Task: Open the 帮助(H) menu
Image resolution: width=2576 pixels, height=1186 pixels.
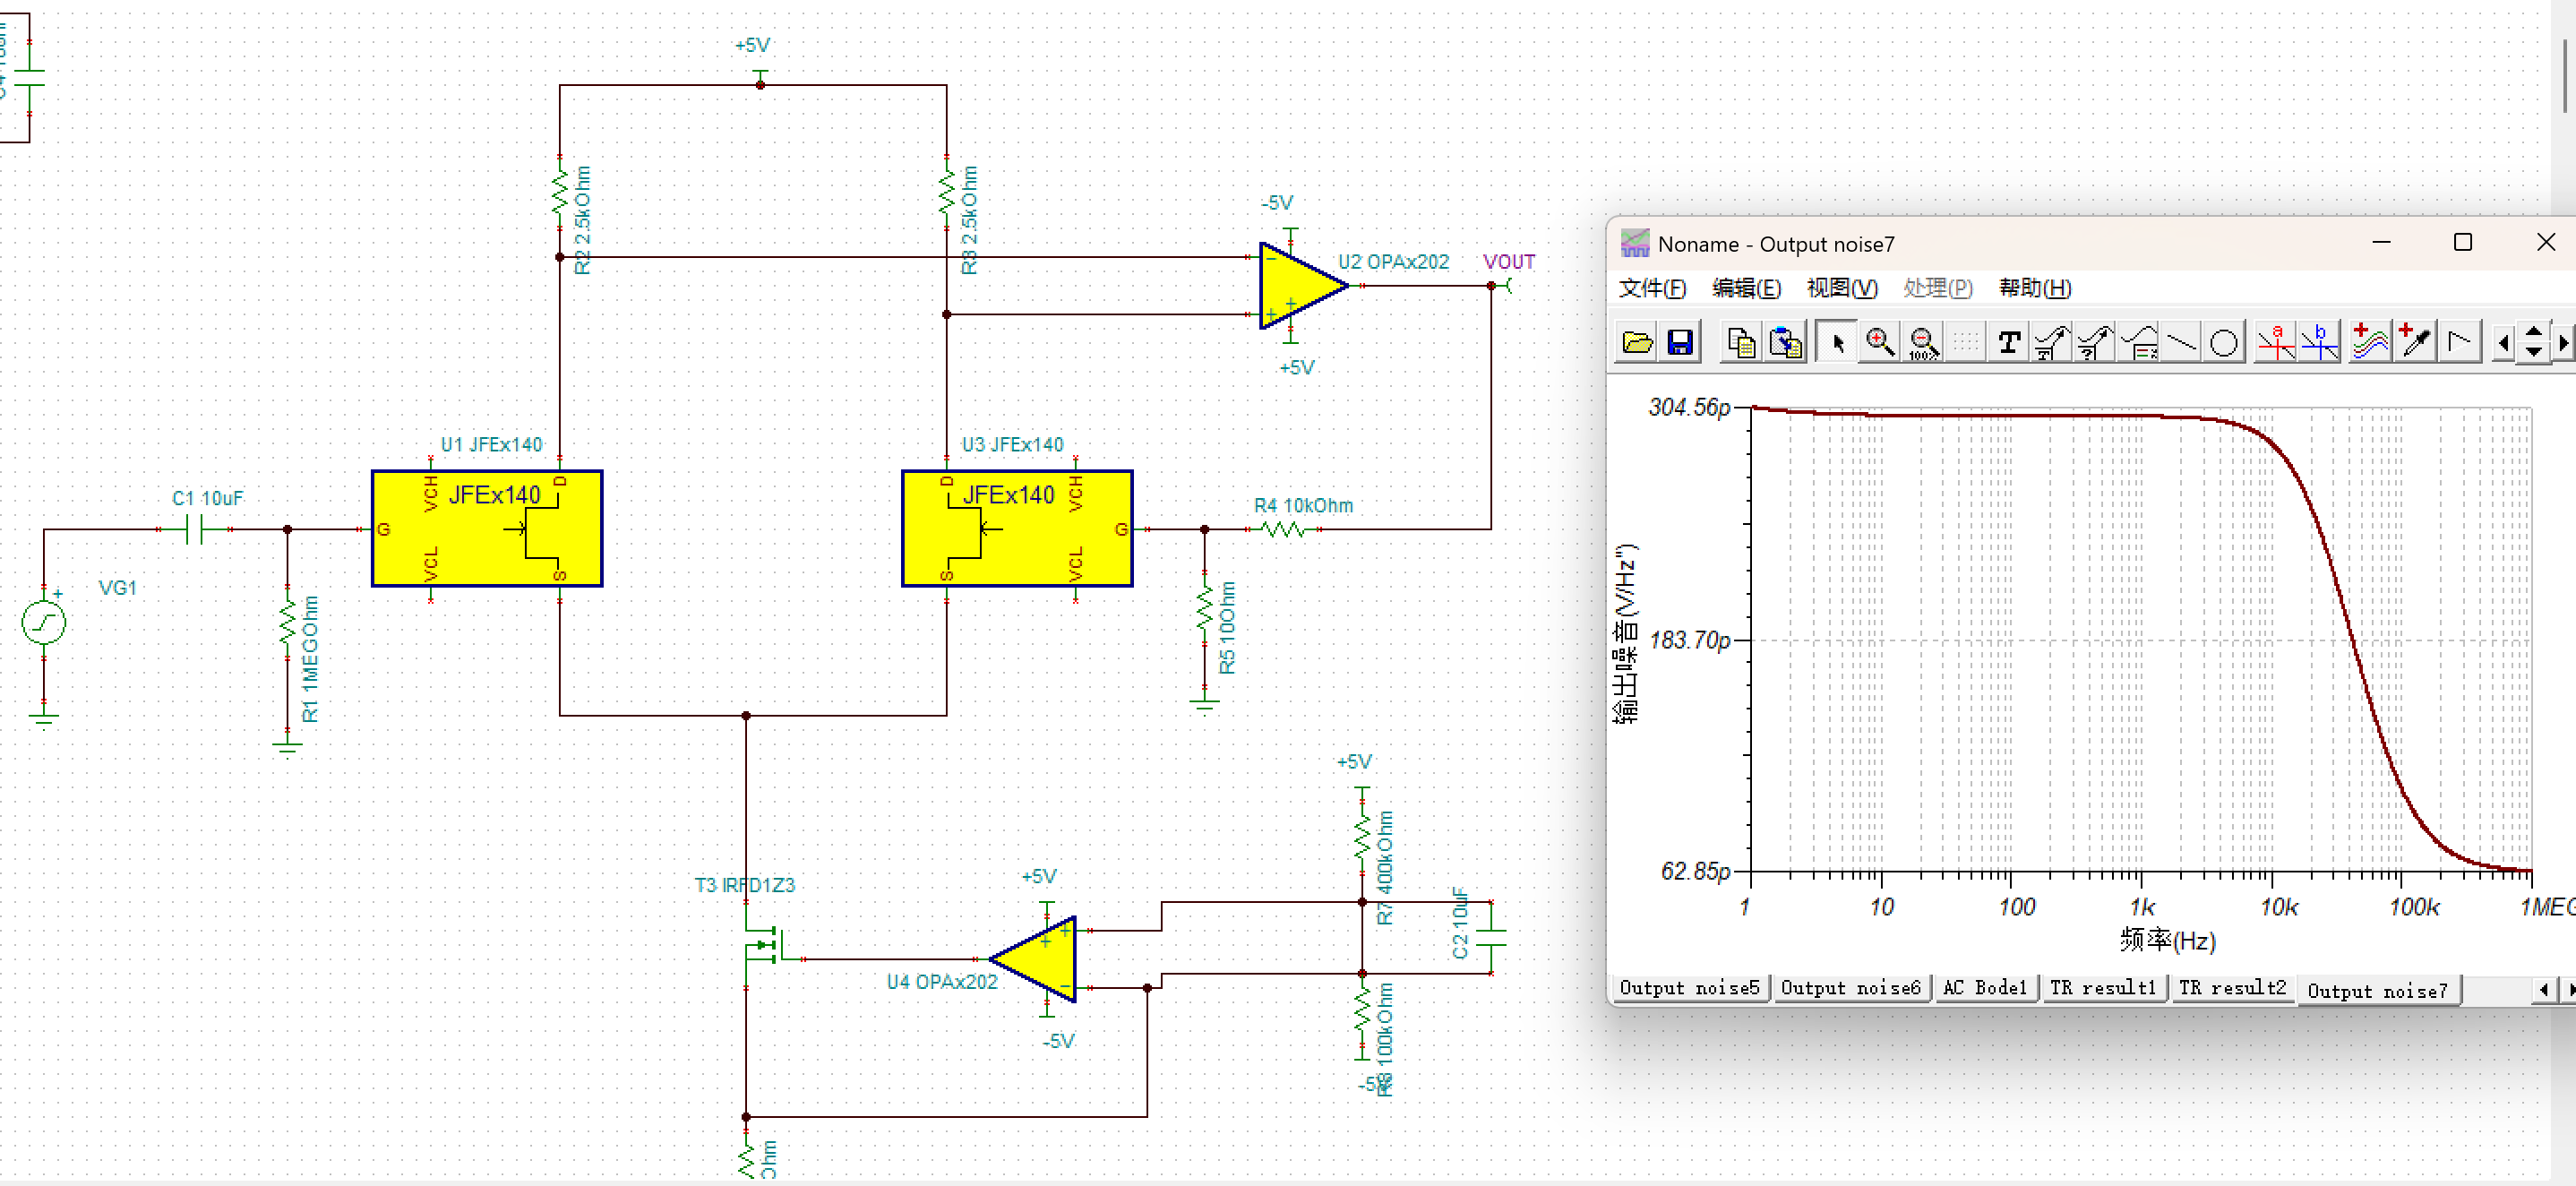Action: pos(2035,288)
